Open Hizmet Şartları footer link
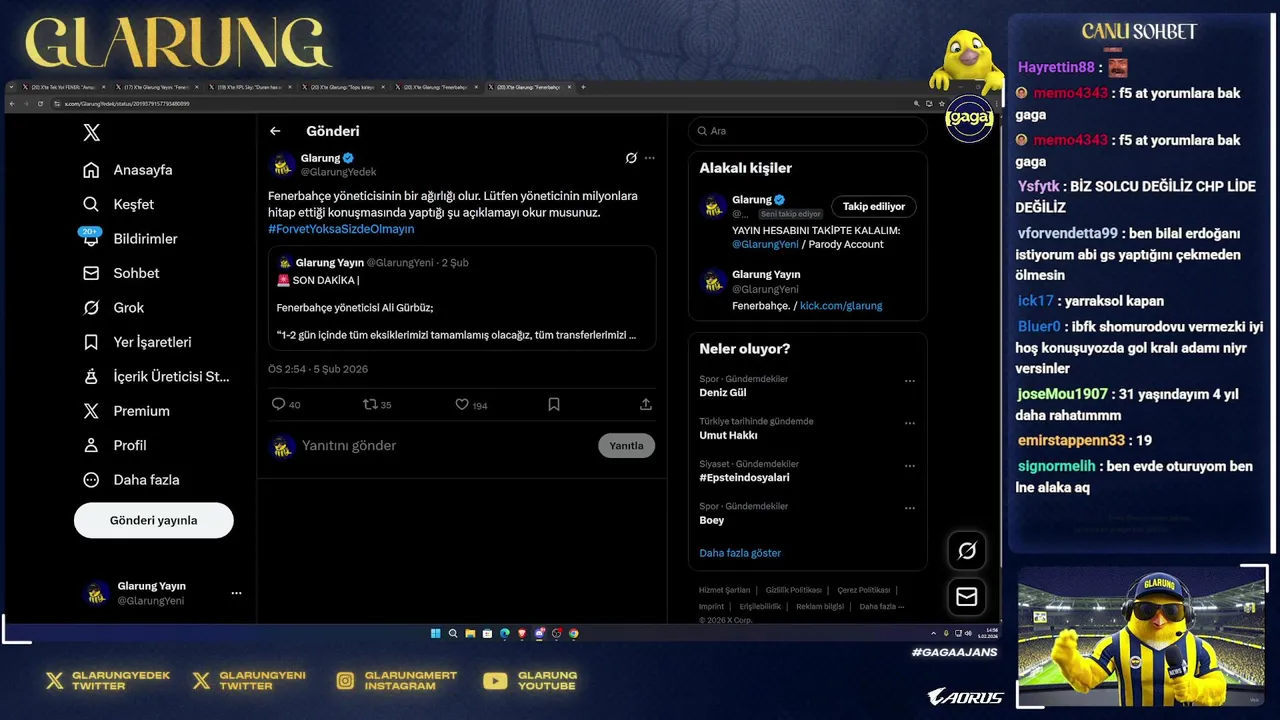Image resolution: width=1280 pixels, height=720 pixels. 724,590
